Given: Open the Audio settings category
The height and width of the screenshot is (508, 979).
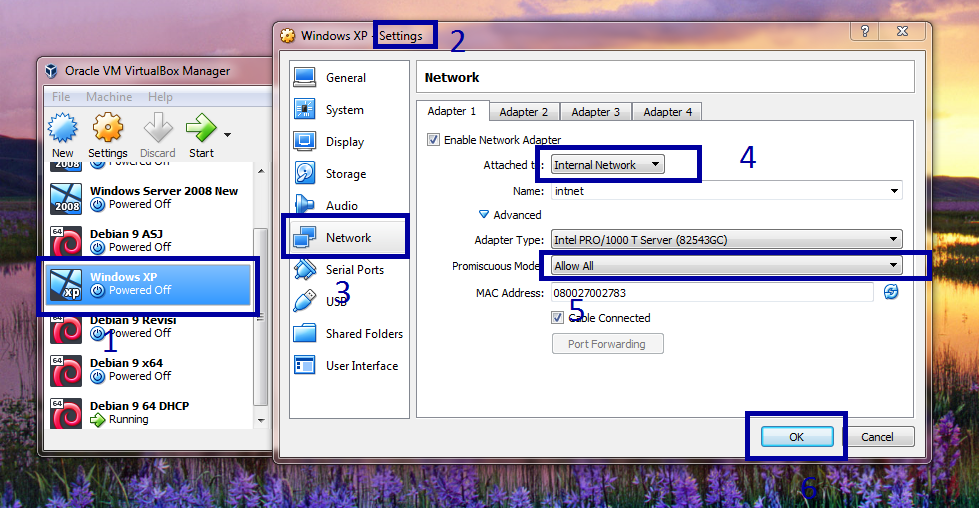Looking at the screenshot, I should (349, 205).
